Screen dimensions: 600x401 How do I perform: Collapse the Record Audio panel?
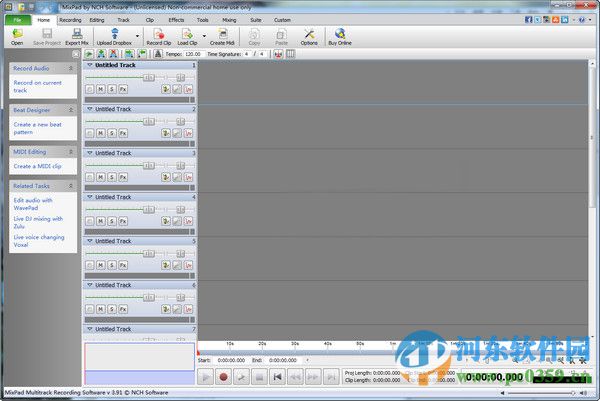click(71, 68)
